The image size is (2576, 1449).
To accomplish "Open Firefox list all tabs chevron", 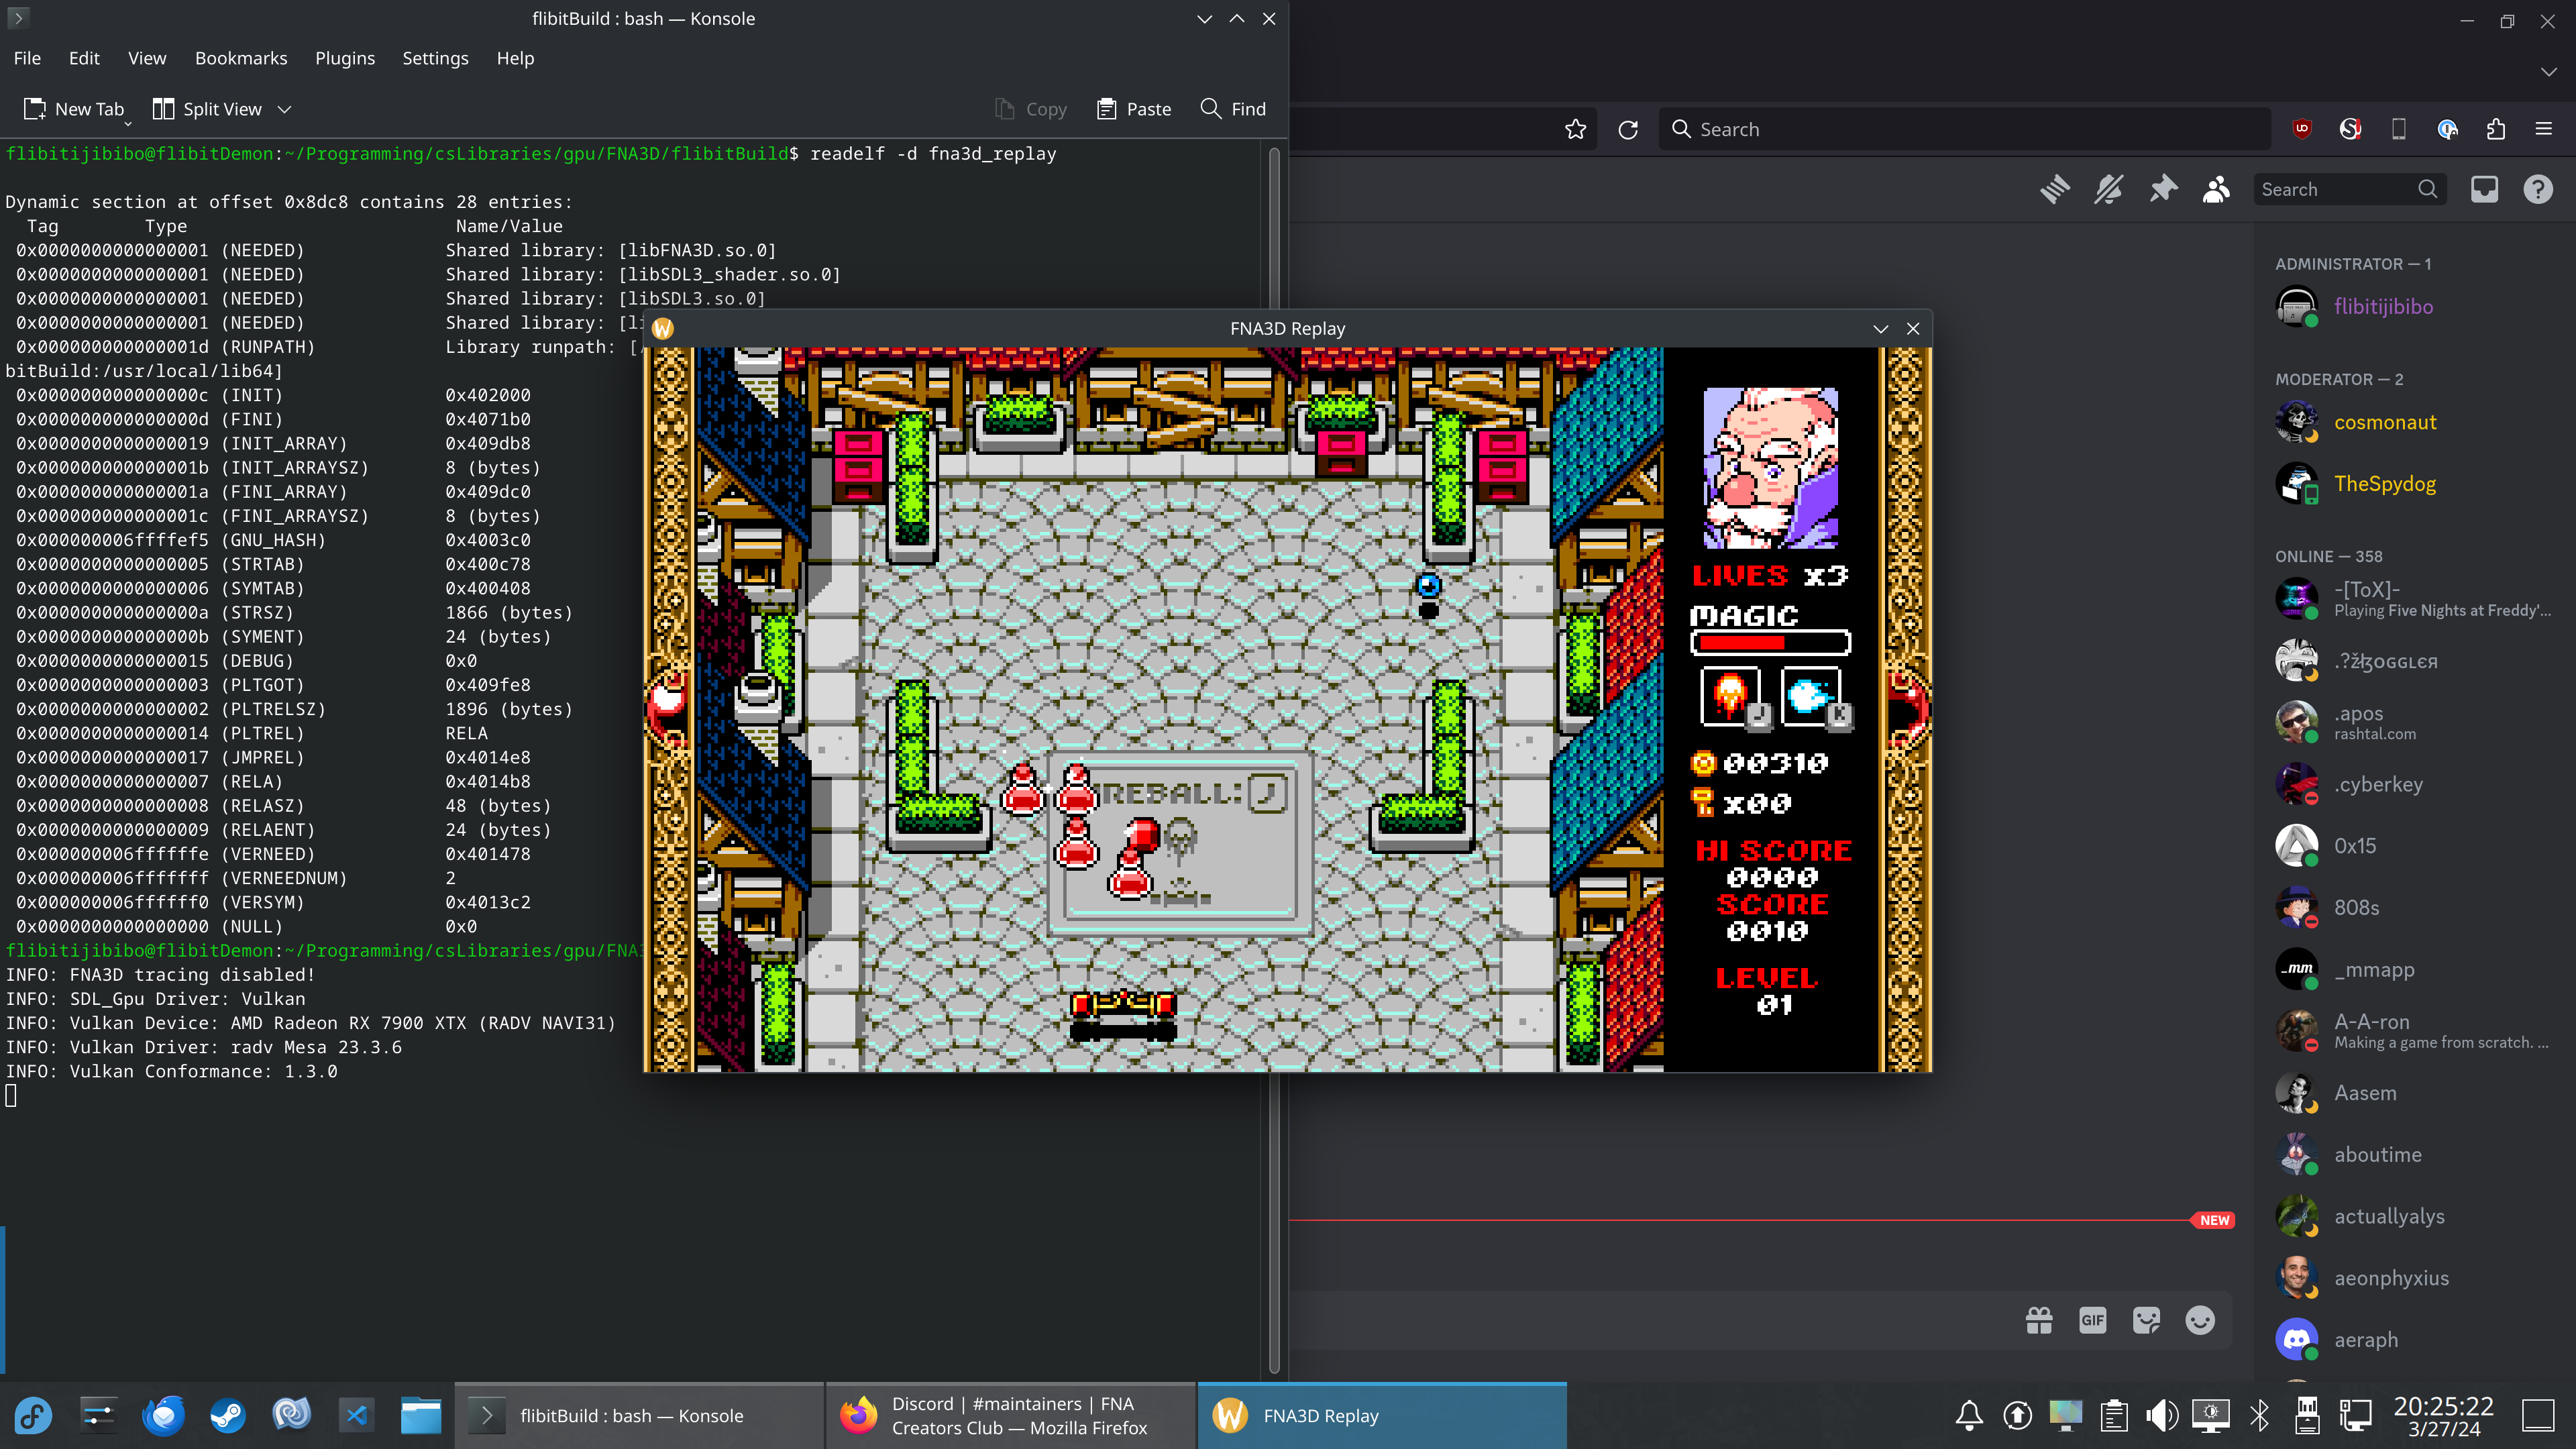I will click(2548, 72).
